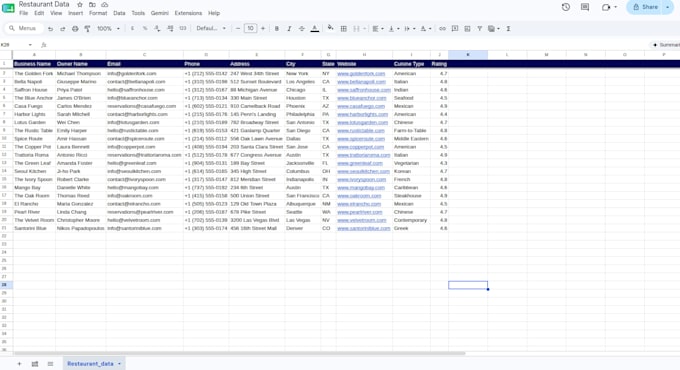Decrease decimal places

click(157, 29)
